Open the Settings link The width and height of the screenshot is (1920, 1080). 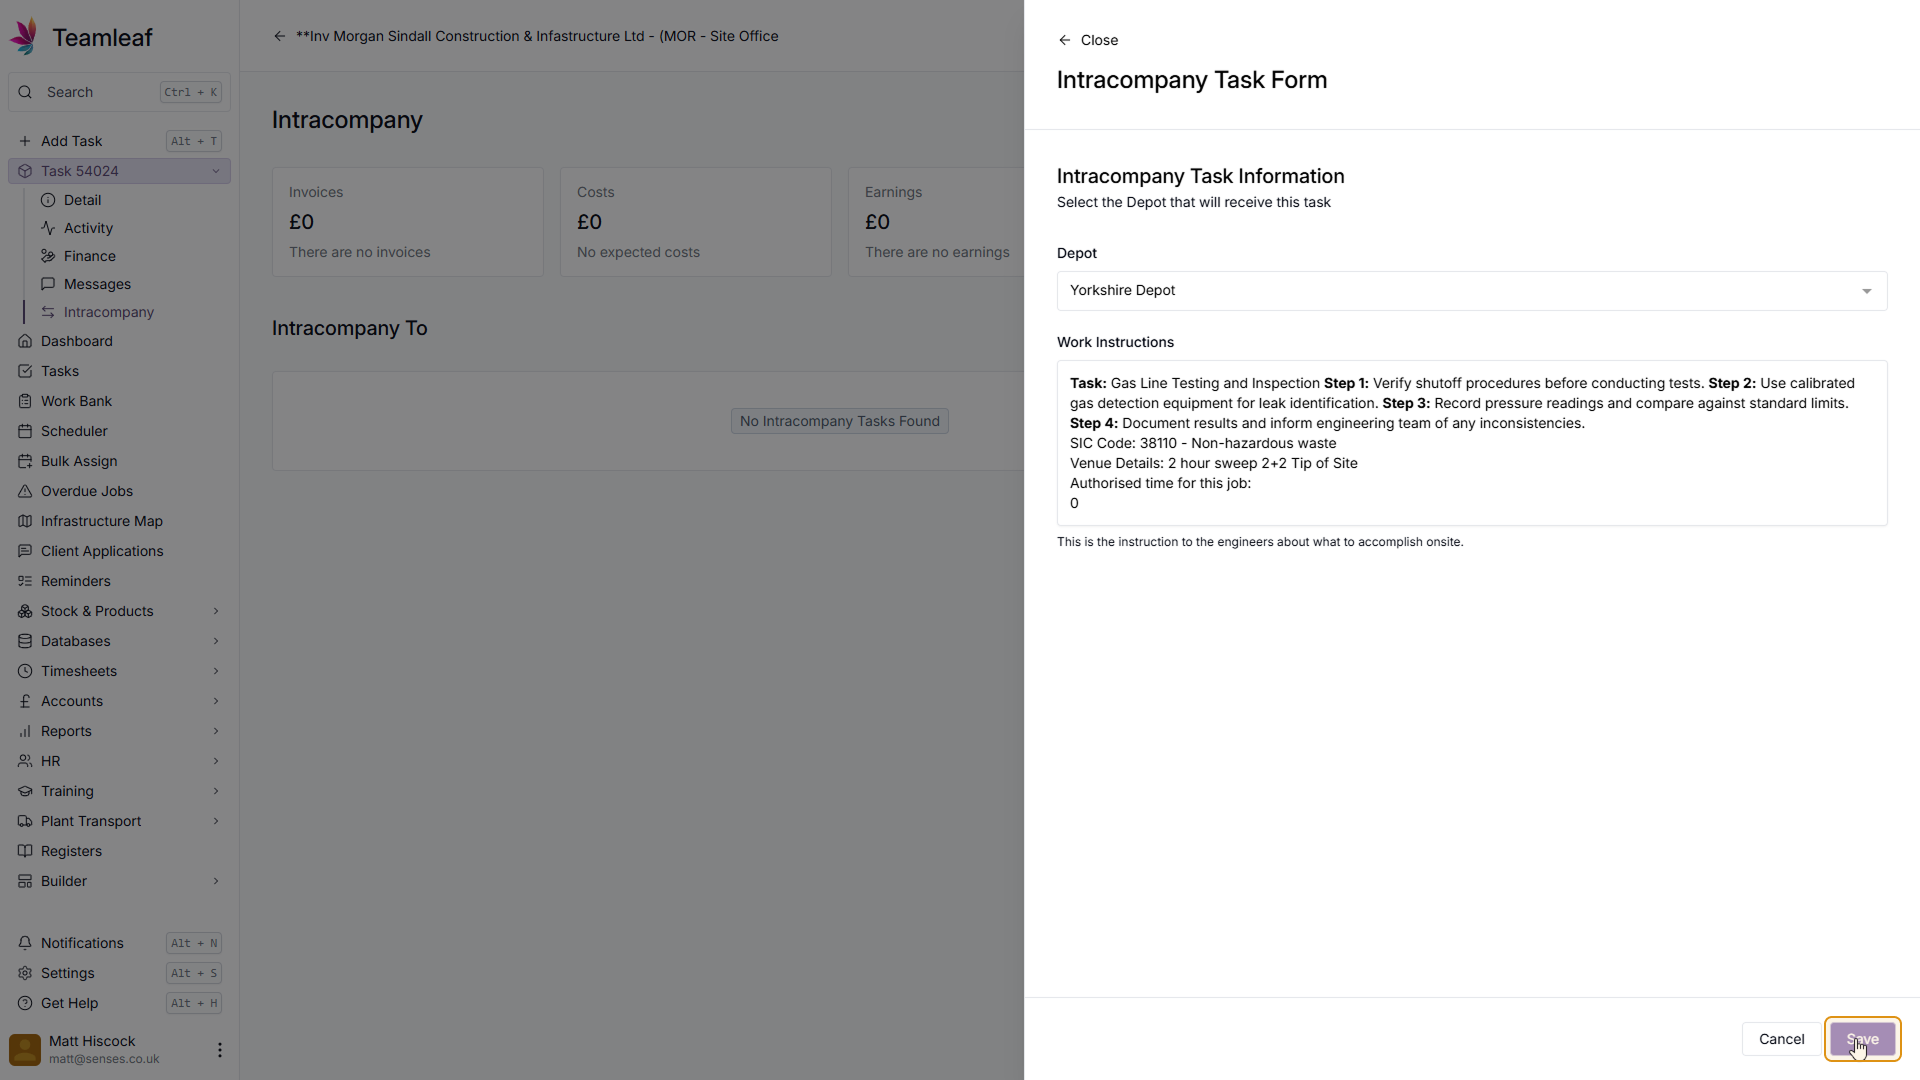click(119, 973)
